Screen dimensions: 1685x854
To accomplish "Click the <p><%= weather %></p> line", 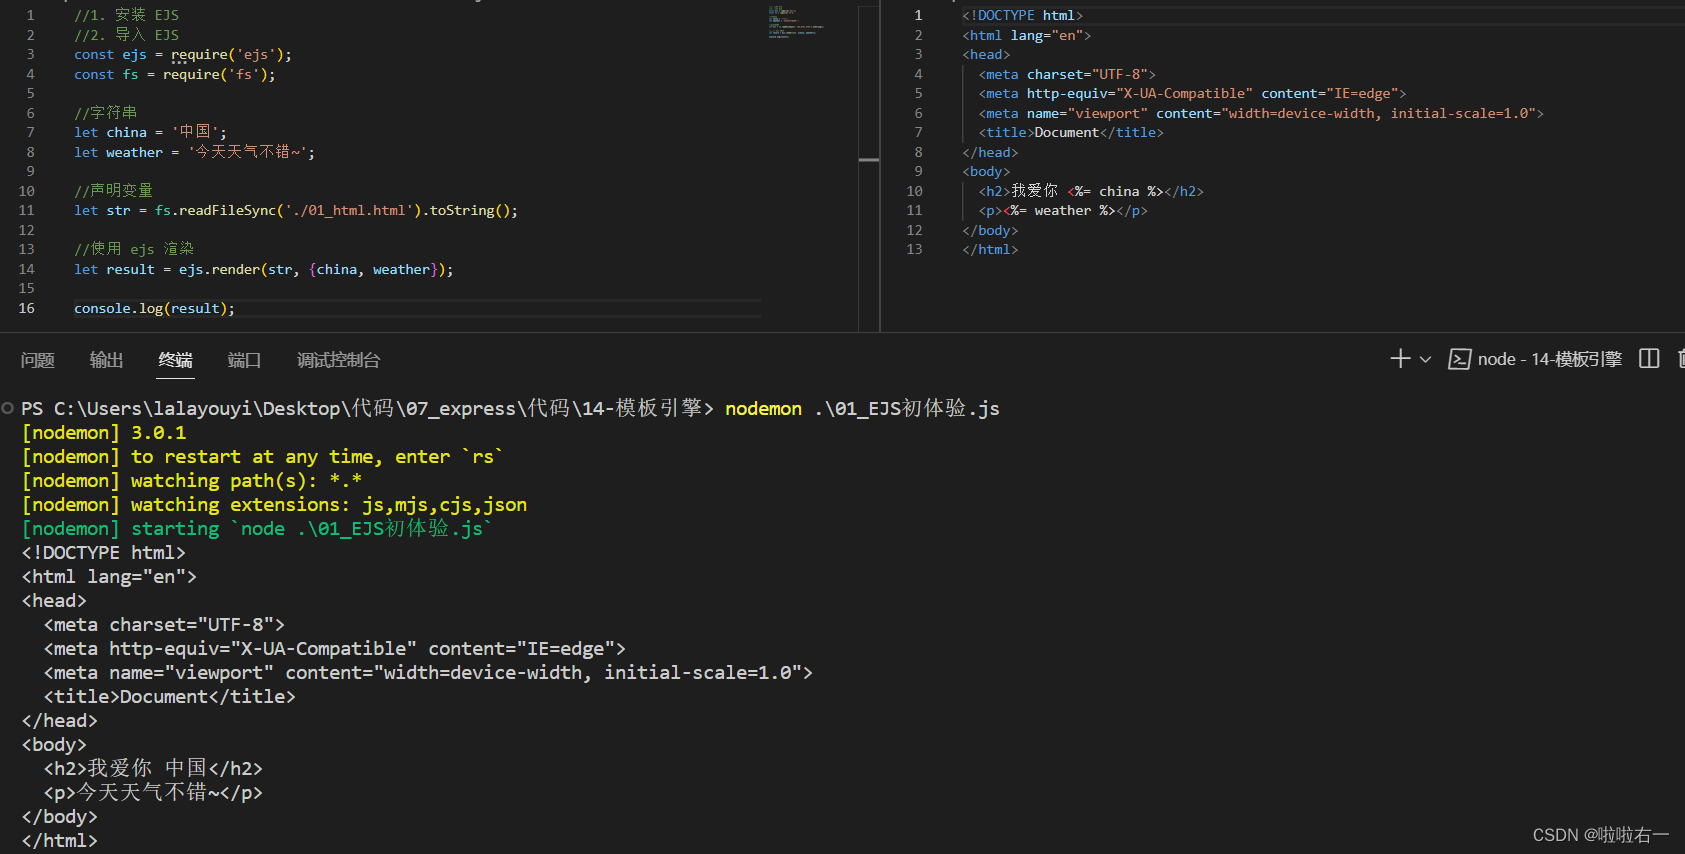I will [1063, 210].
